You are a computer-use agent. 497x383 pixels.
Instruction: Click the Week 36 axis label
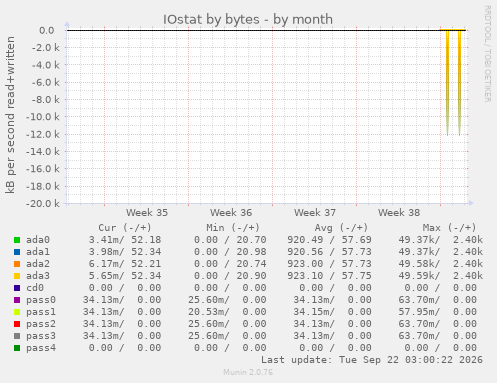(x=231, y=213)
